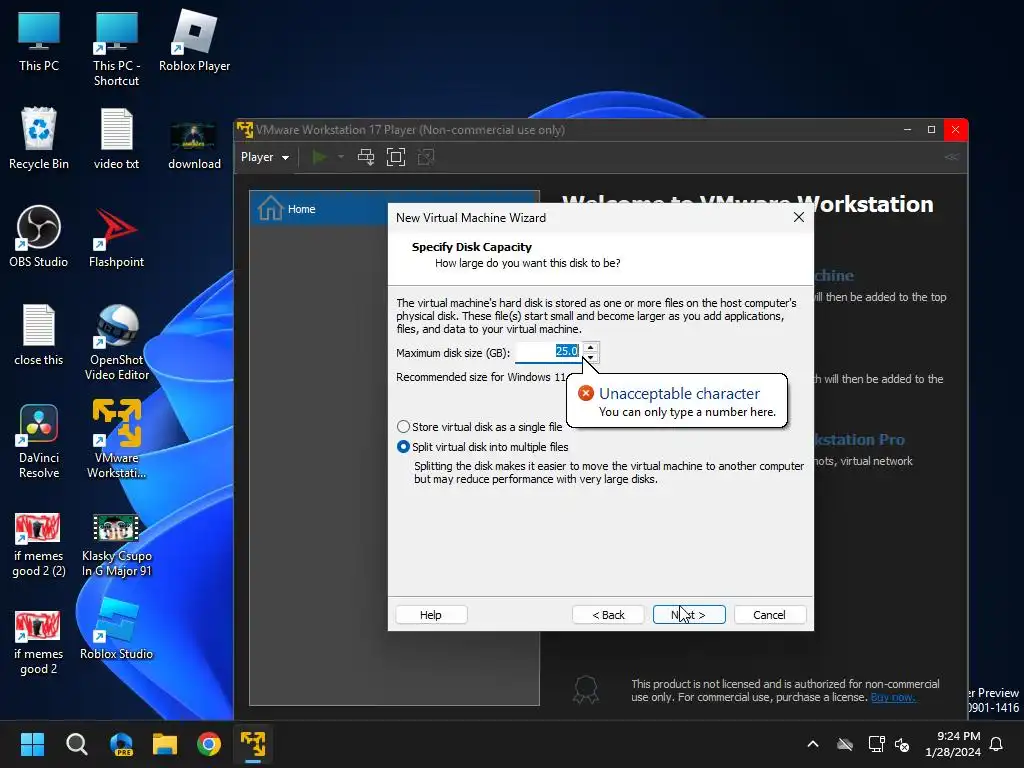Click the Buy now link
Screen dimensions: 1024x768
coord(893,697)
